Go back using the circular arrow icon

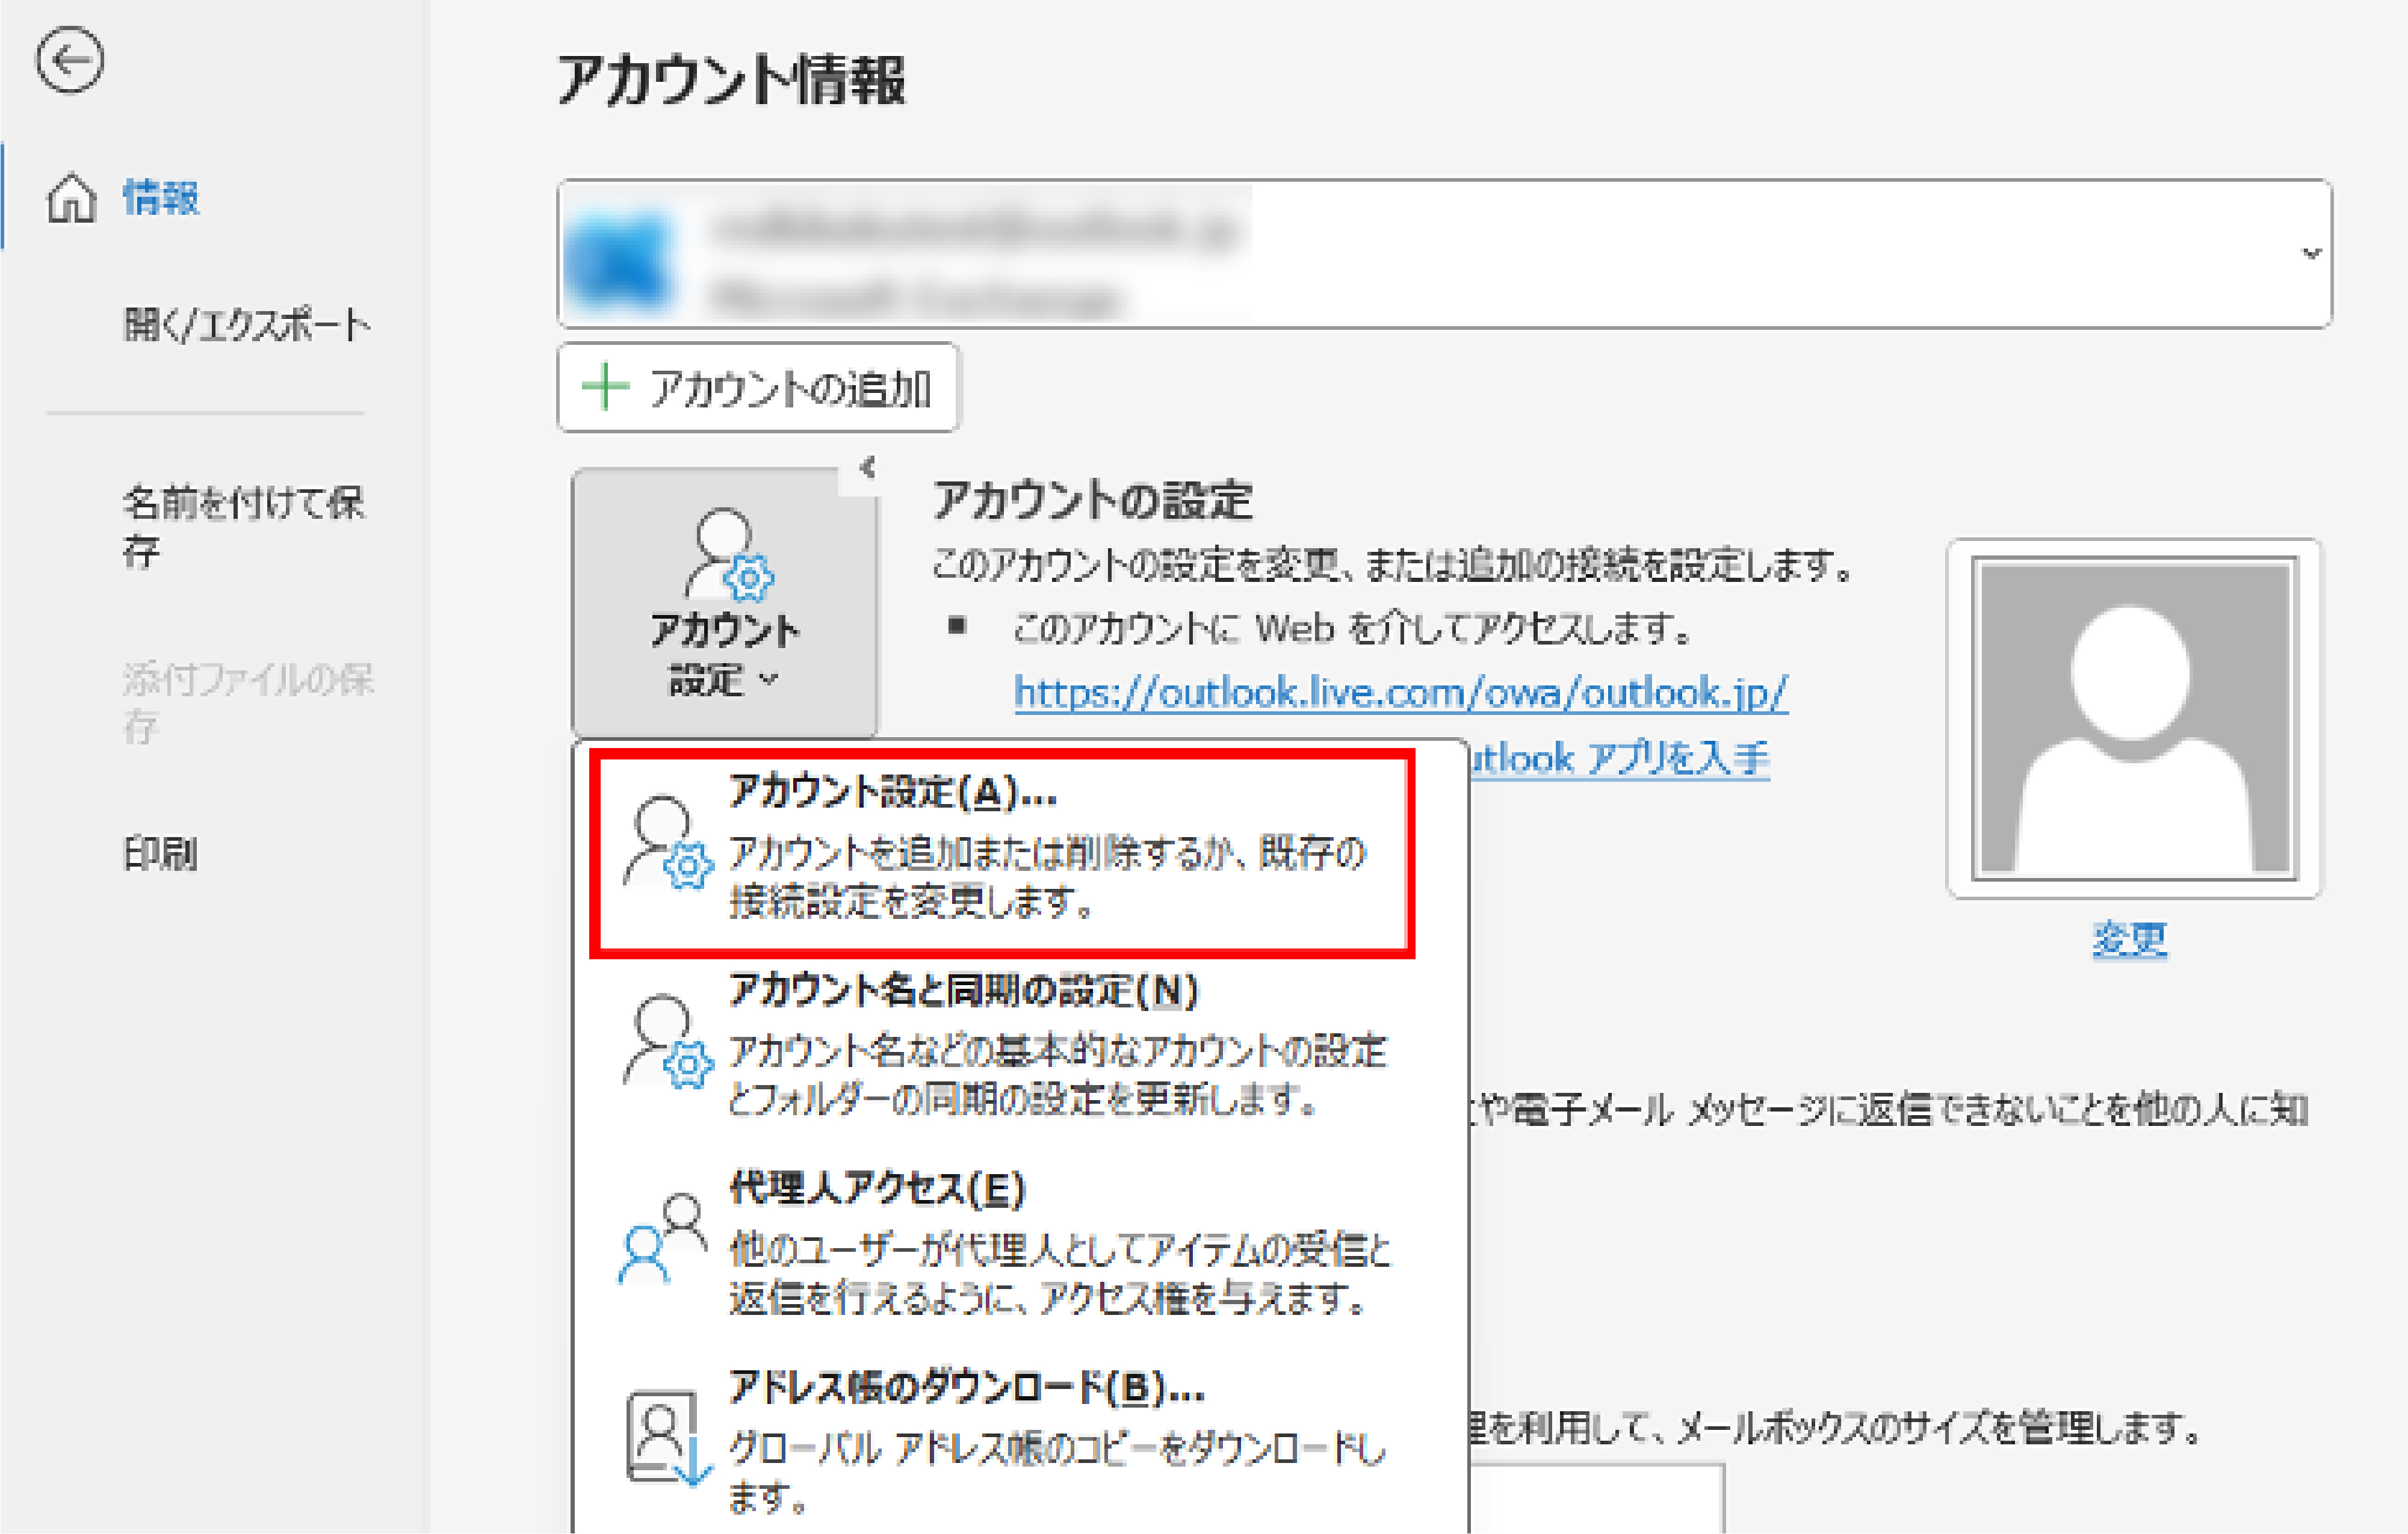click(x=69, y=61)
